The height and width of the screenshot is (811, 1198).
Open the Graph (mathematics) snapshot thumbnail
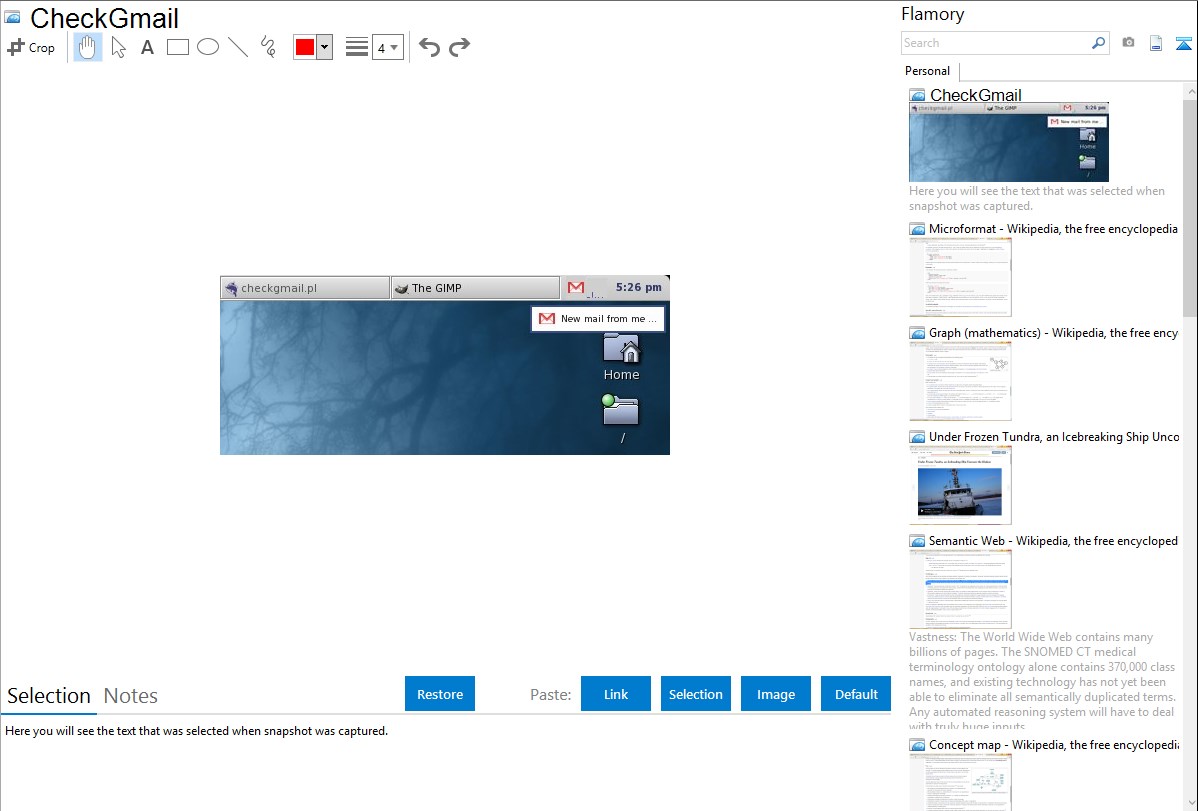coord(960,381)
